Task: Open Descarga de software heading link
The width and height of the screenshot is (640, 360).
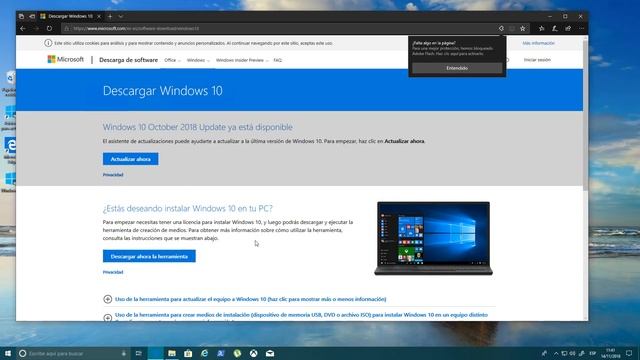Action: pyautogui.click(x=128, y=60)
